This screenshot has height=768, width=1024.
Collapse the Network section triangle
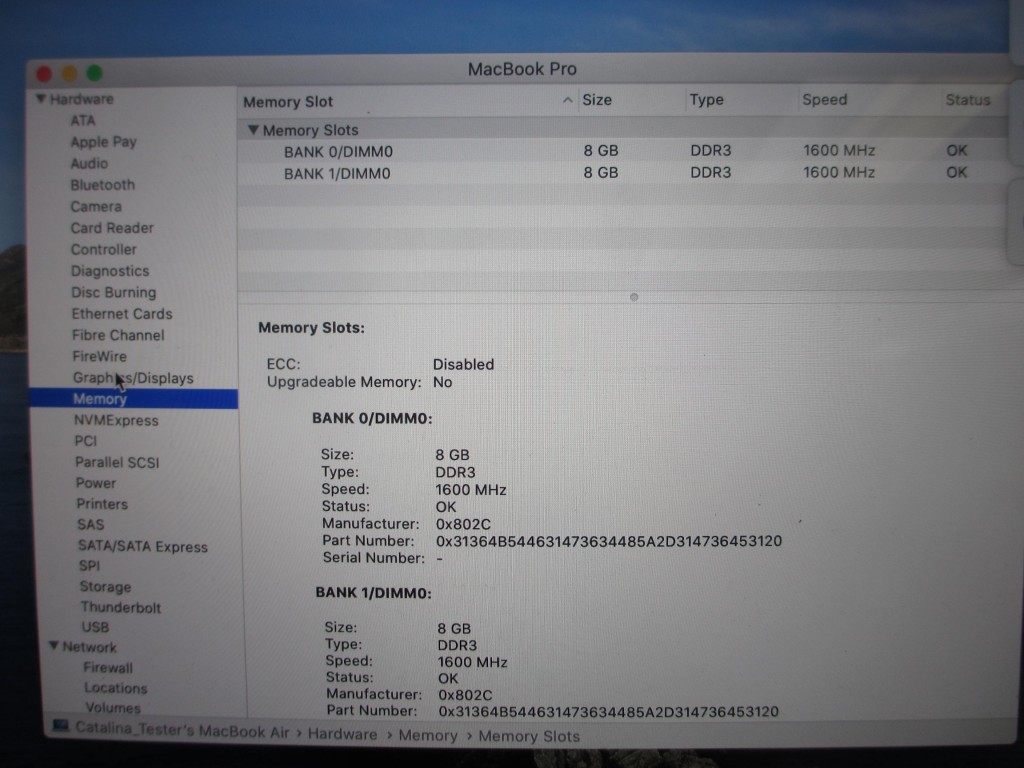(x=54, y=646)
